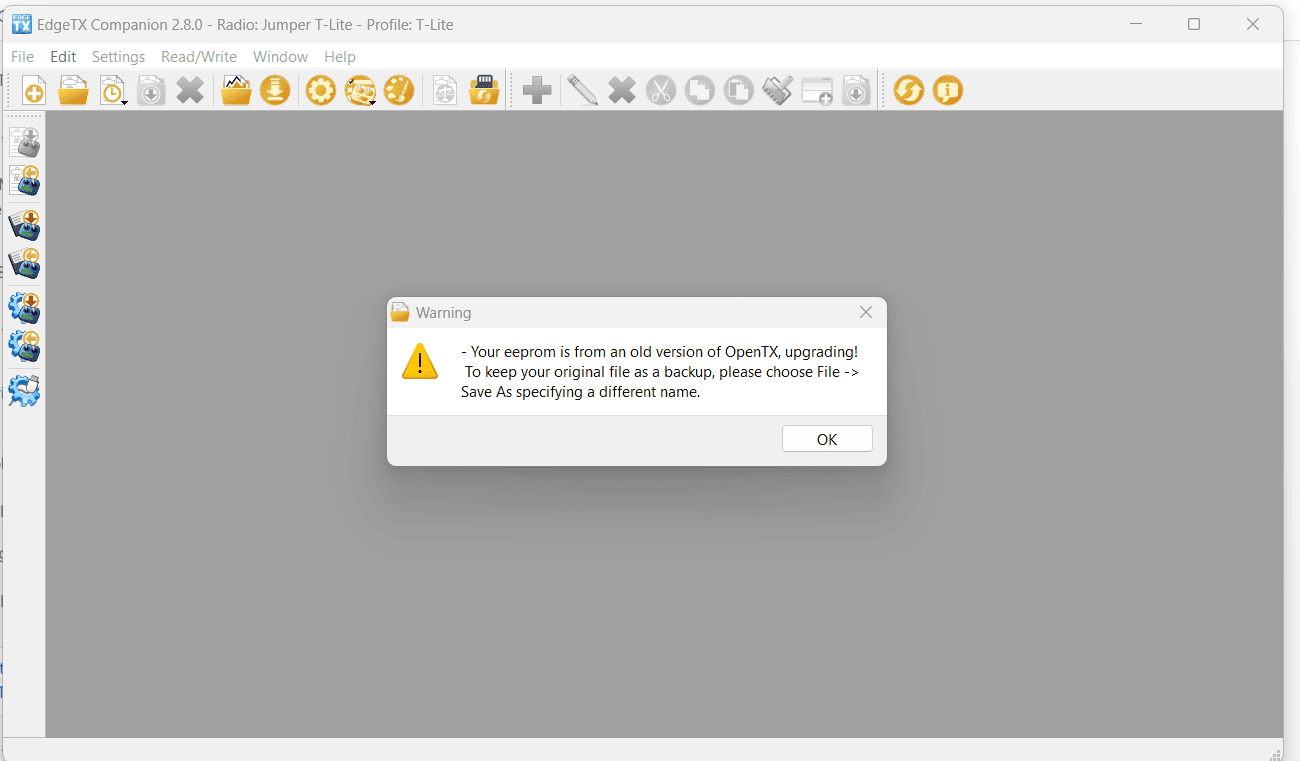Open Companion settings with the gear icon
Image resolution: width=1300 pixels, height=761 pixels.
point(320,90)
